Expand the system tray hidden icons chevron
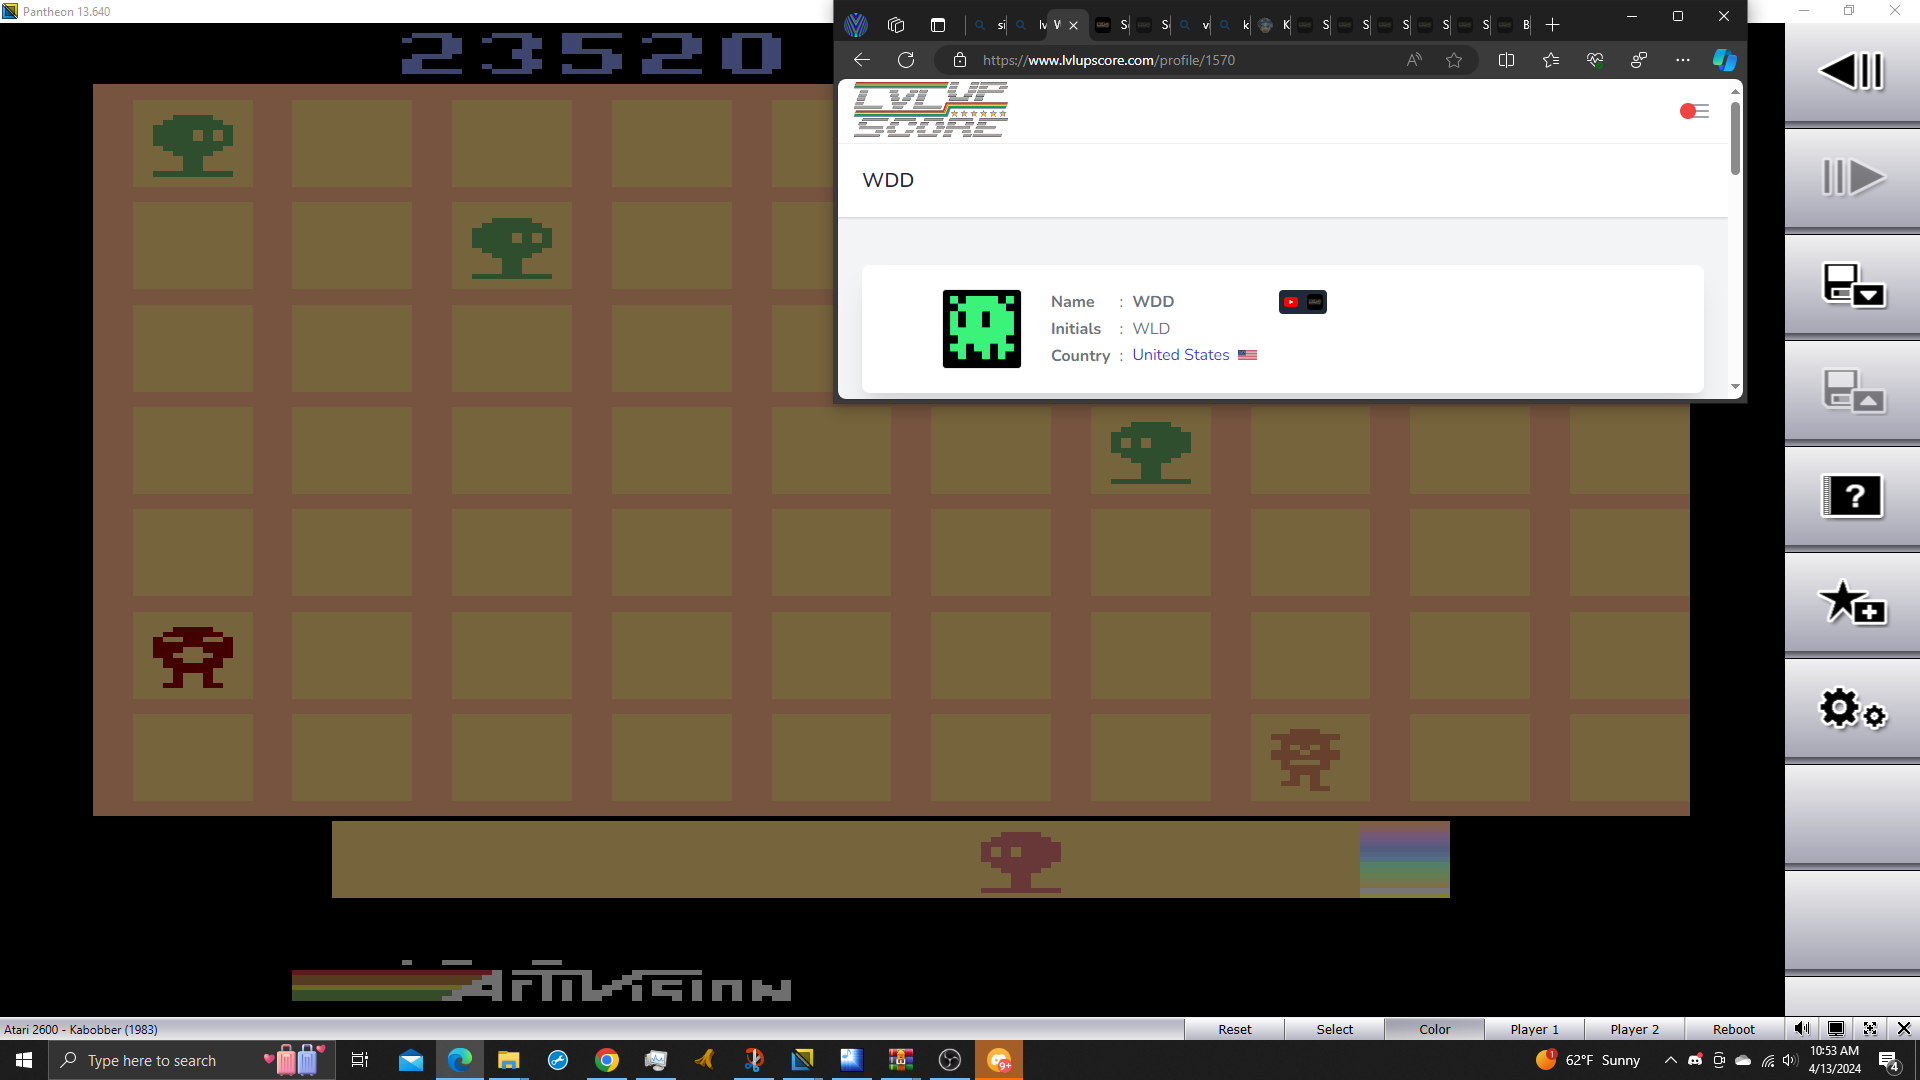1920x1080 pixels. [x=1670, y=1060]
